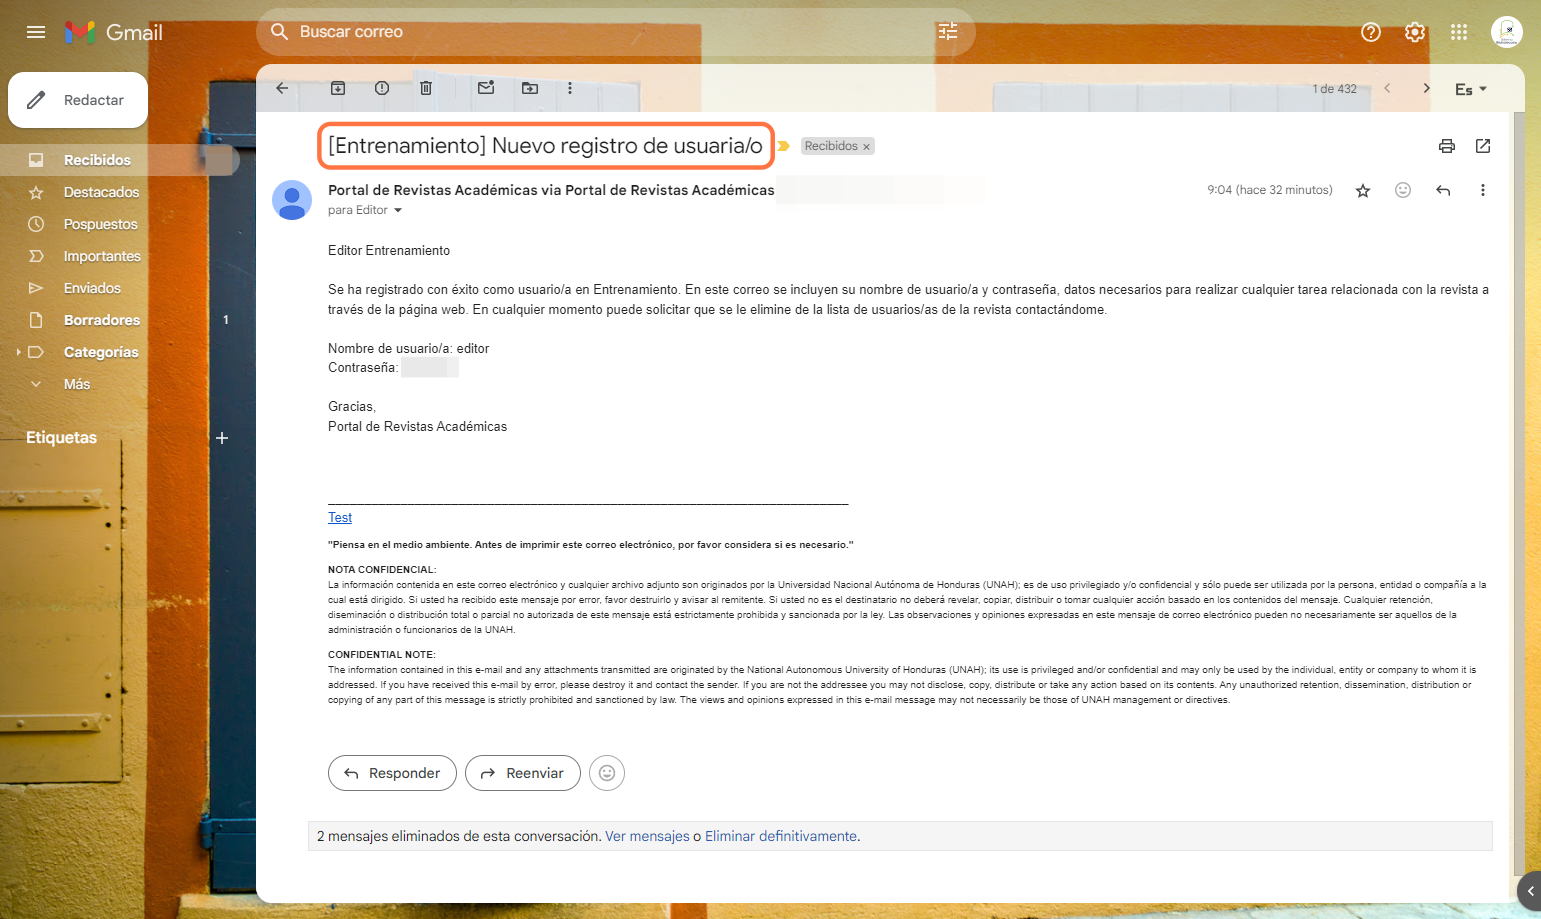Show search options filter icon
1541x919 pixels.
[948, 32]
